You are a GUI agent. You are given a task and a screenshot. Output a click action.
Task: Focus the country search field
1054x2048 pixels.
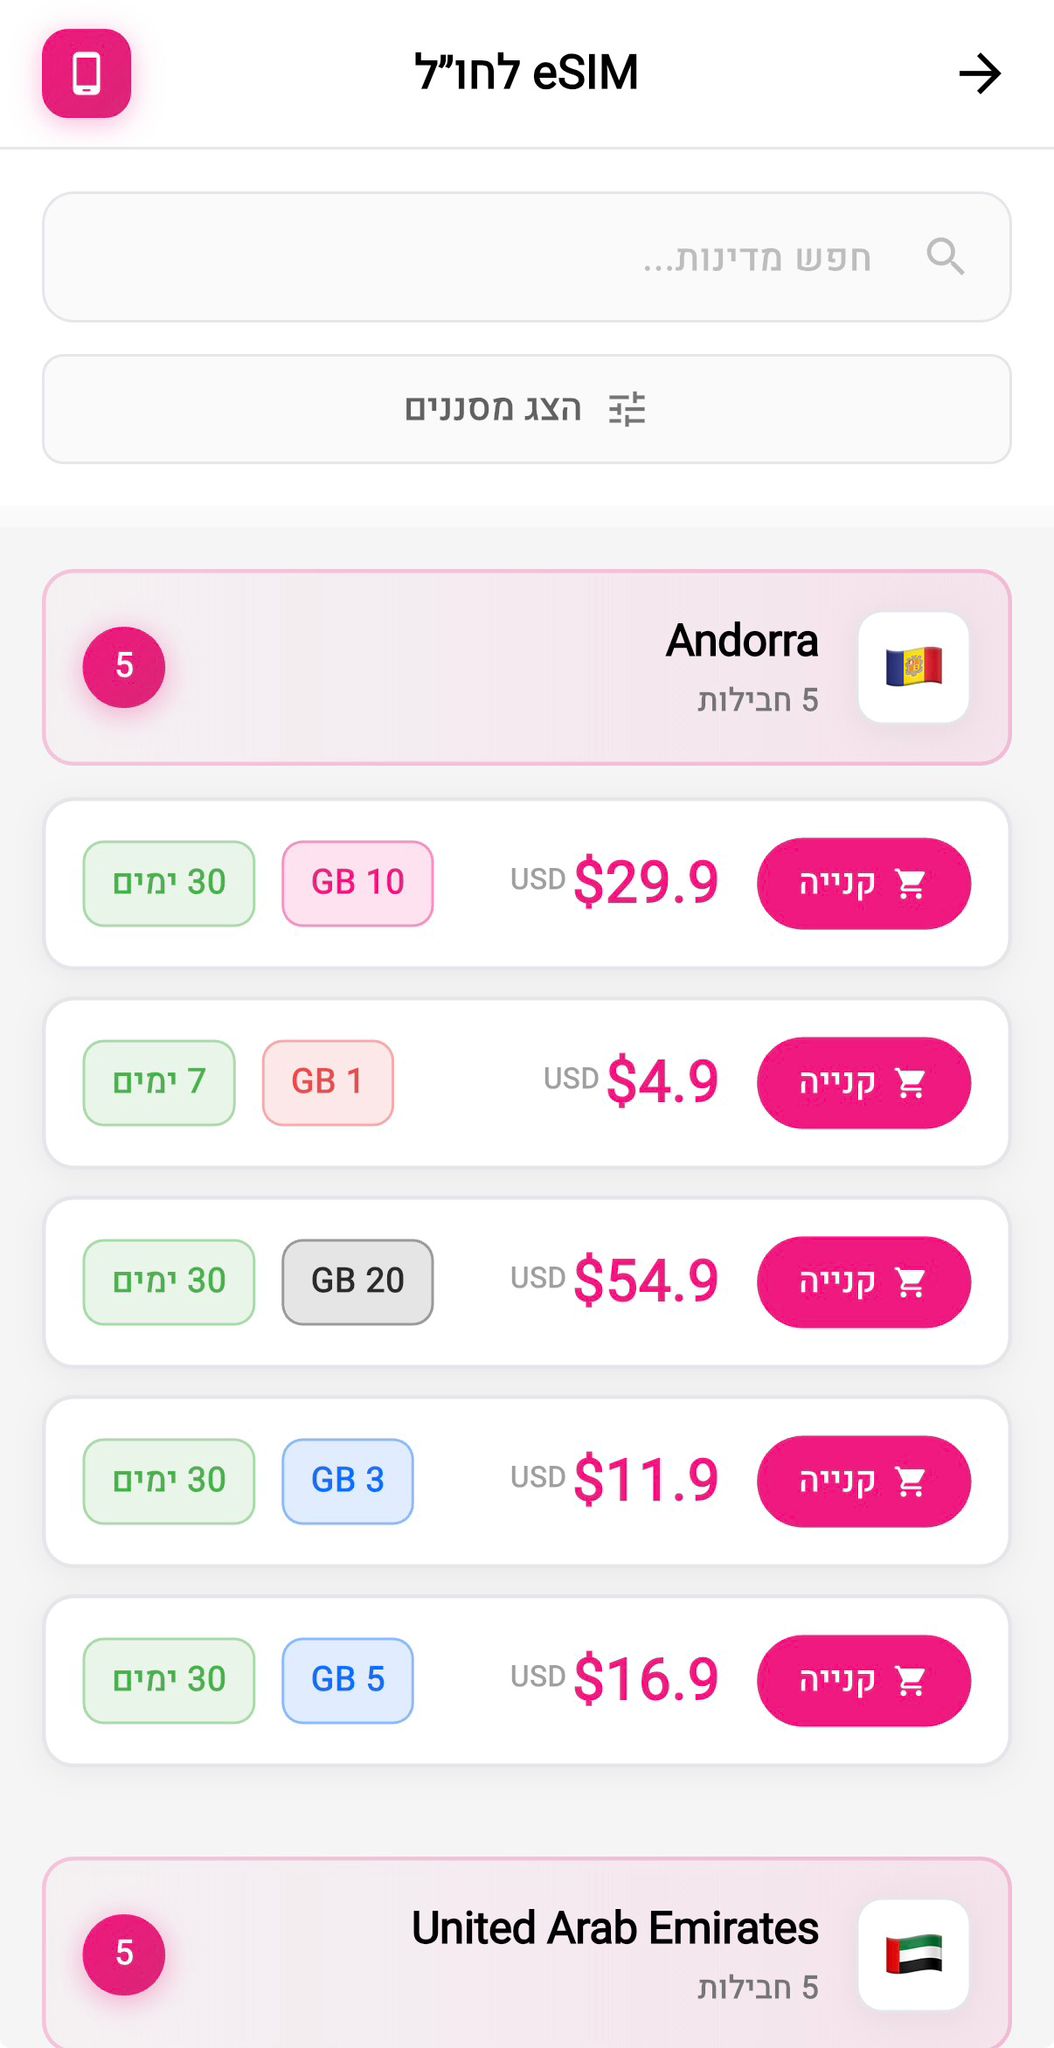pyautogui.click(x=527, y=257)
